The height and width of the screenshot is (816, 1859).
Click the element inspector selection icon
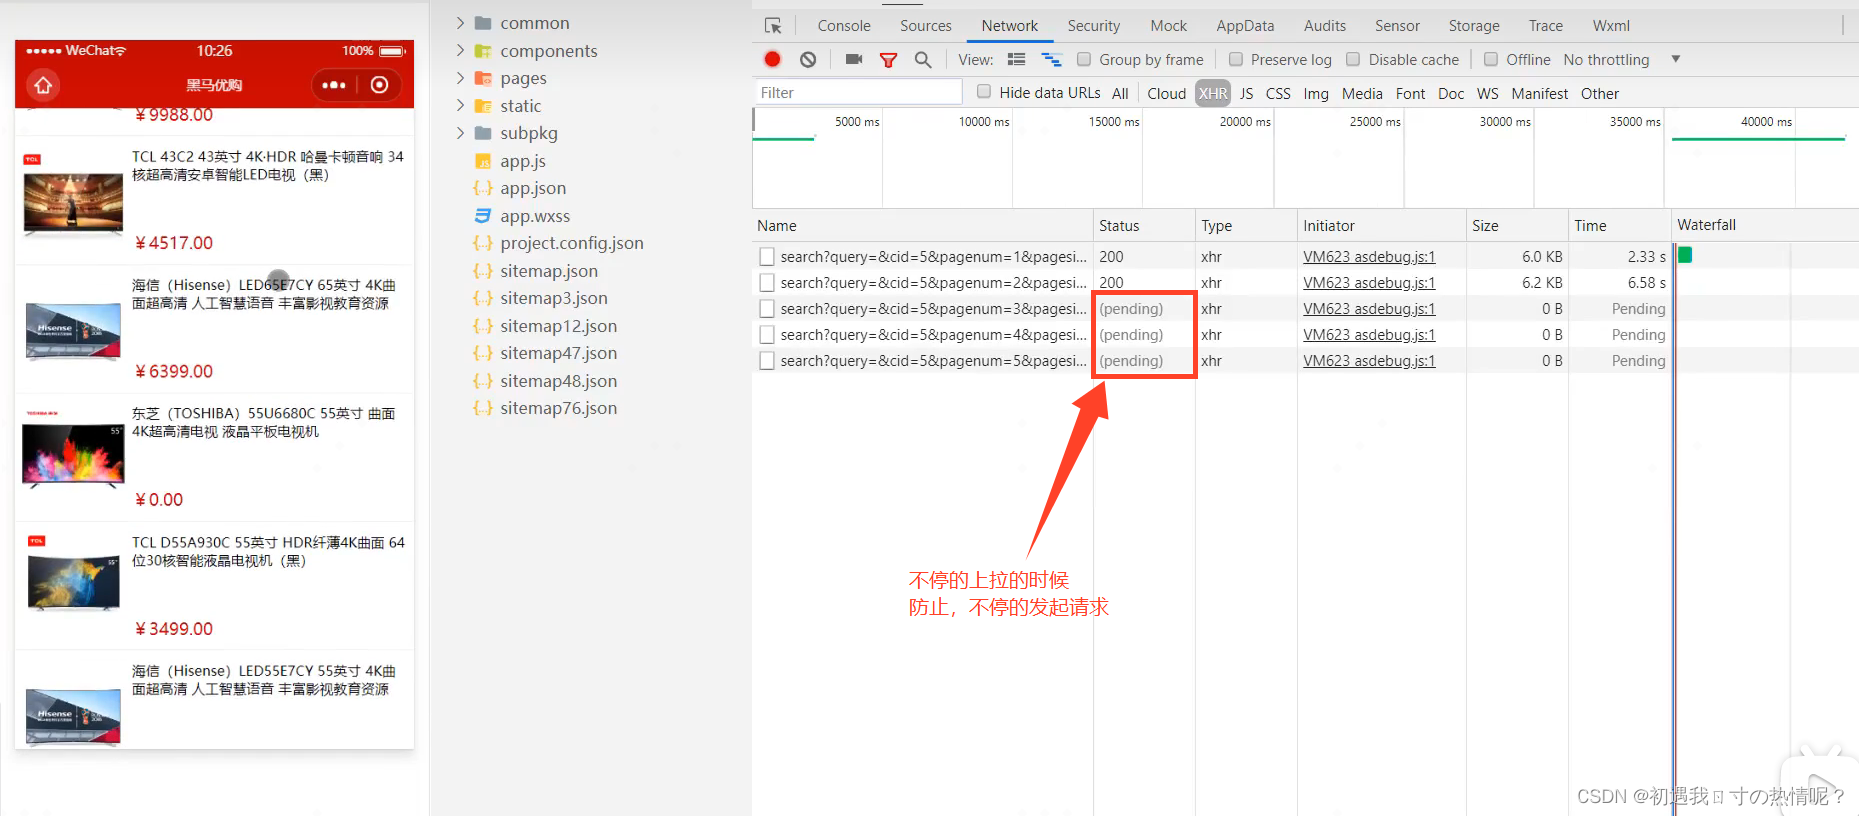[x=773, y=26]
